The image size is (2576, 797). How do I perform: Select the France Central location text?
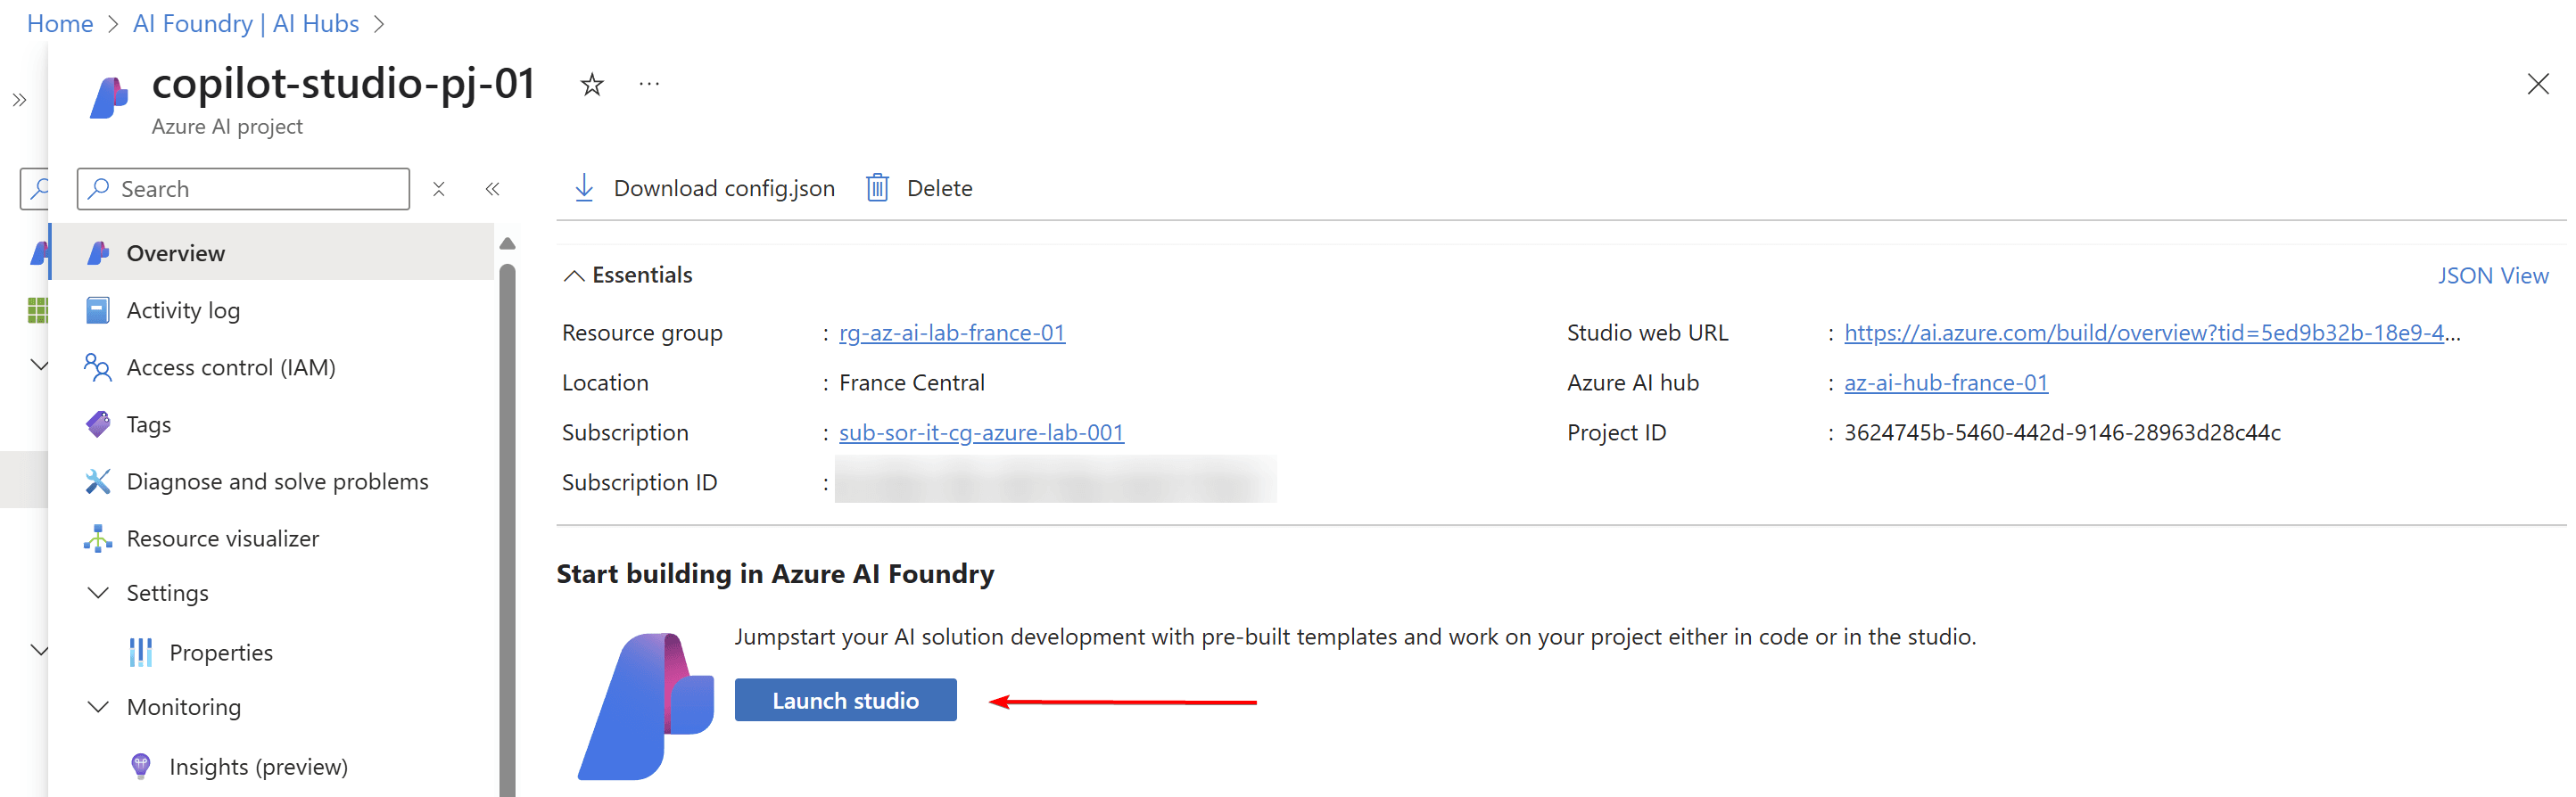pos(911,382)
